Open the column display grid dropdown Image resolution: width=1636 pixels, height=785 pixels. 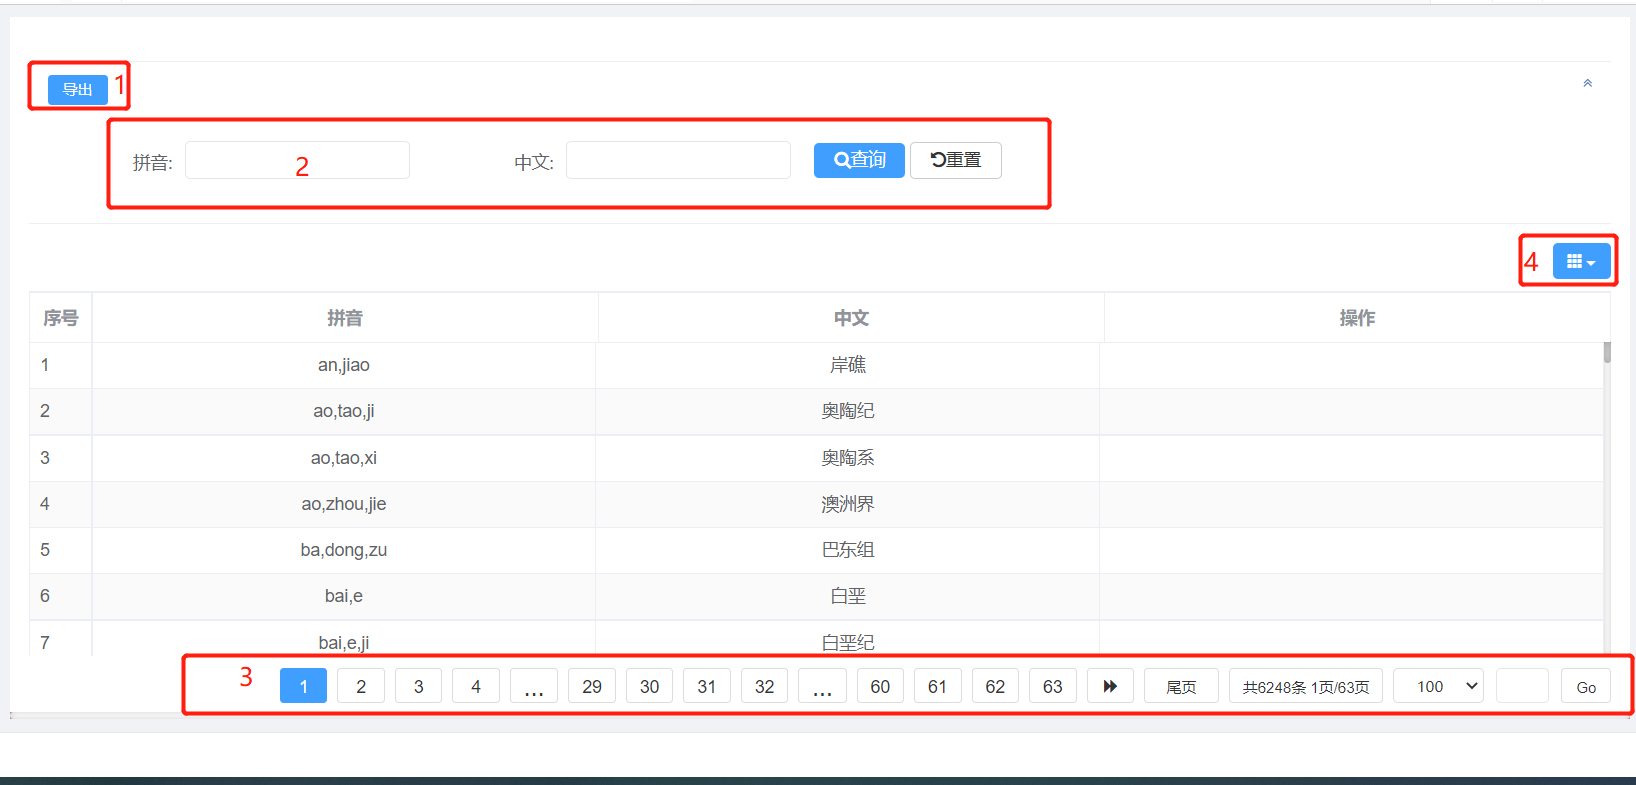tap(1581, 262)
